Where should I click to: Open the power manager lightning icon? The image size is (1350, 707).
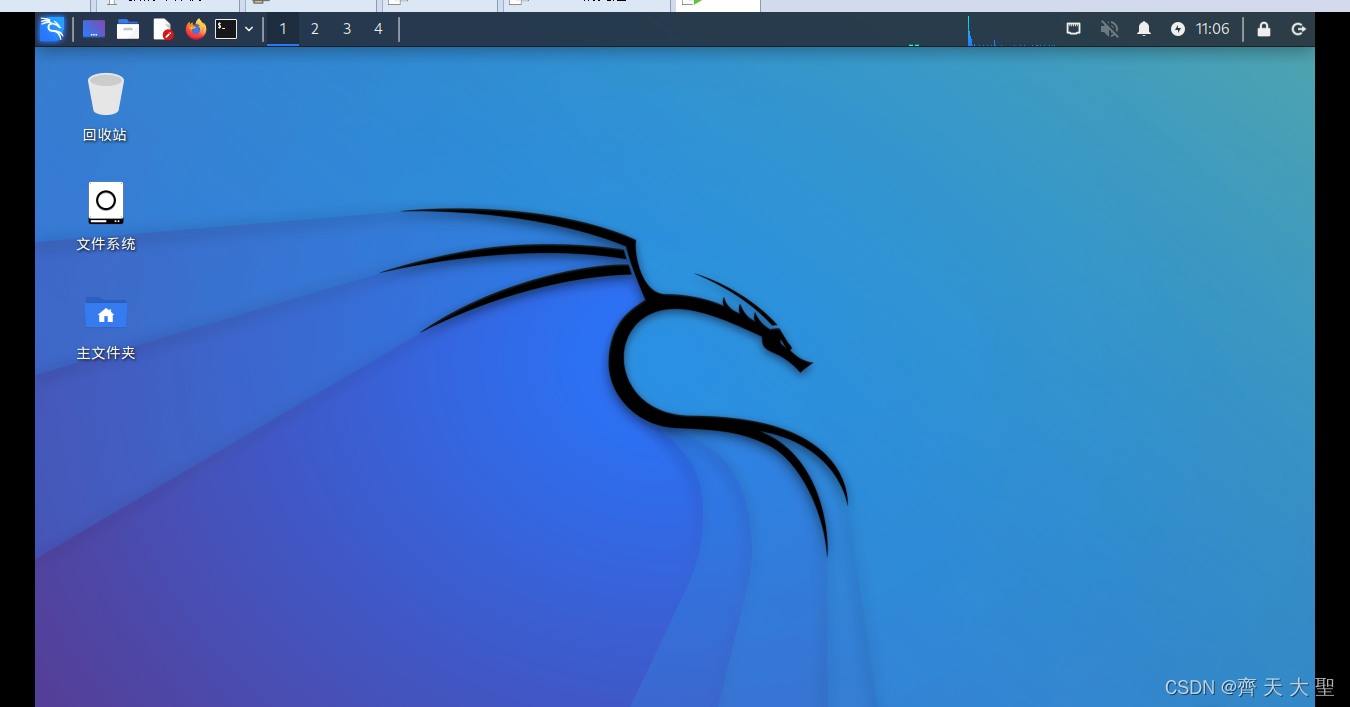point(1178,29)
